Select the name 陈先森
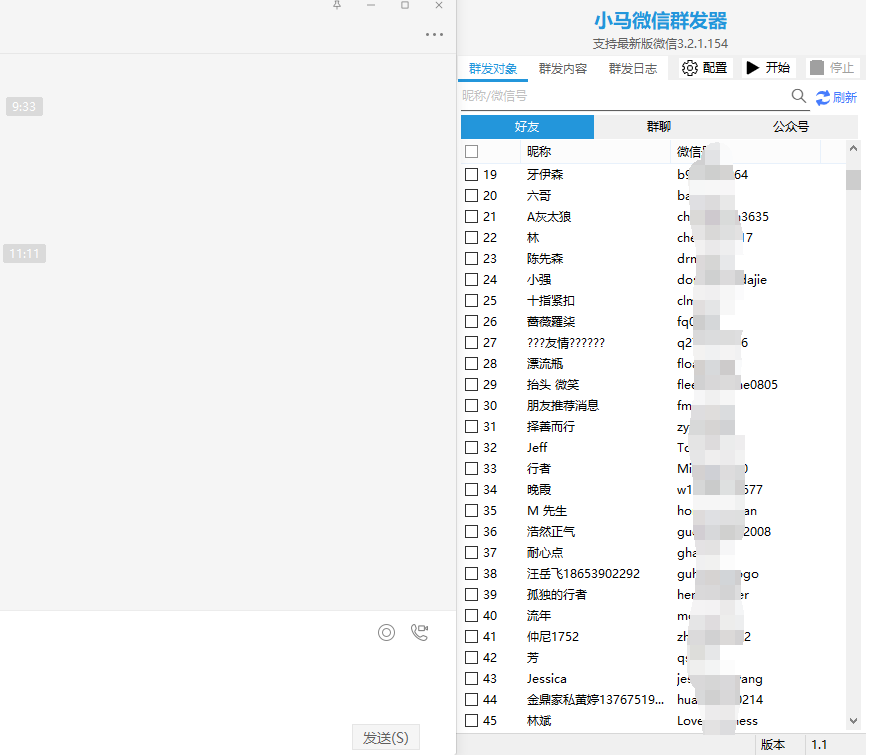This screenshot has height=755, width=880. [545, 259]
